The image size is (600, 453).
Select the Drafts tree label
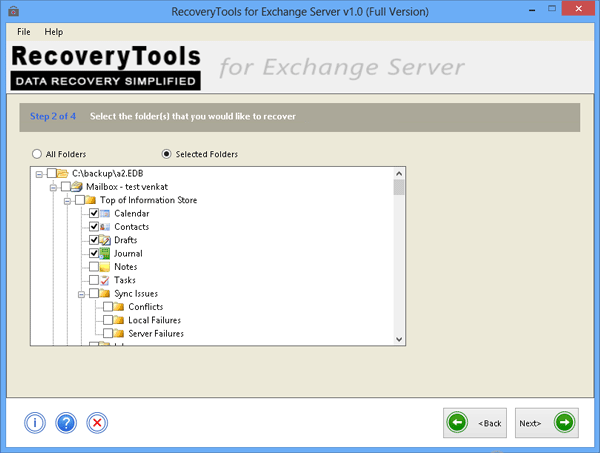coord(126,240)
